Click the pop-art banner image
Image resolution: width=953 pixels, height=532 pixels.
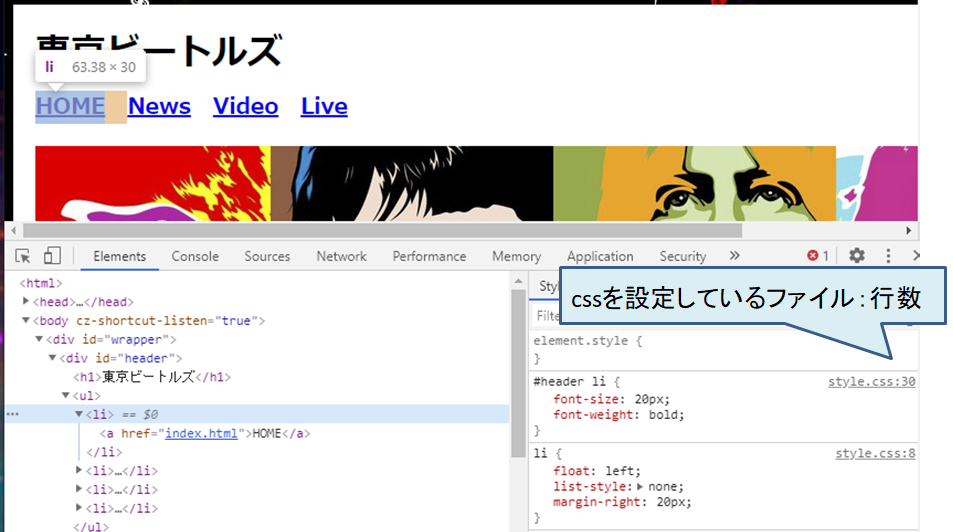[476, 183]
